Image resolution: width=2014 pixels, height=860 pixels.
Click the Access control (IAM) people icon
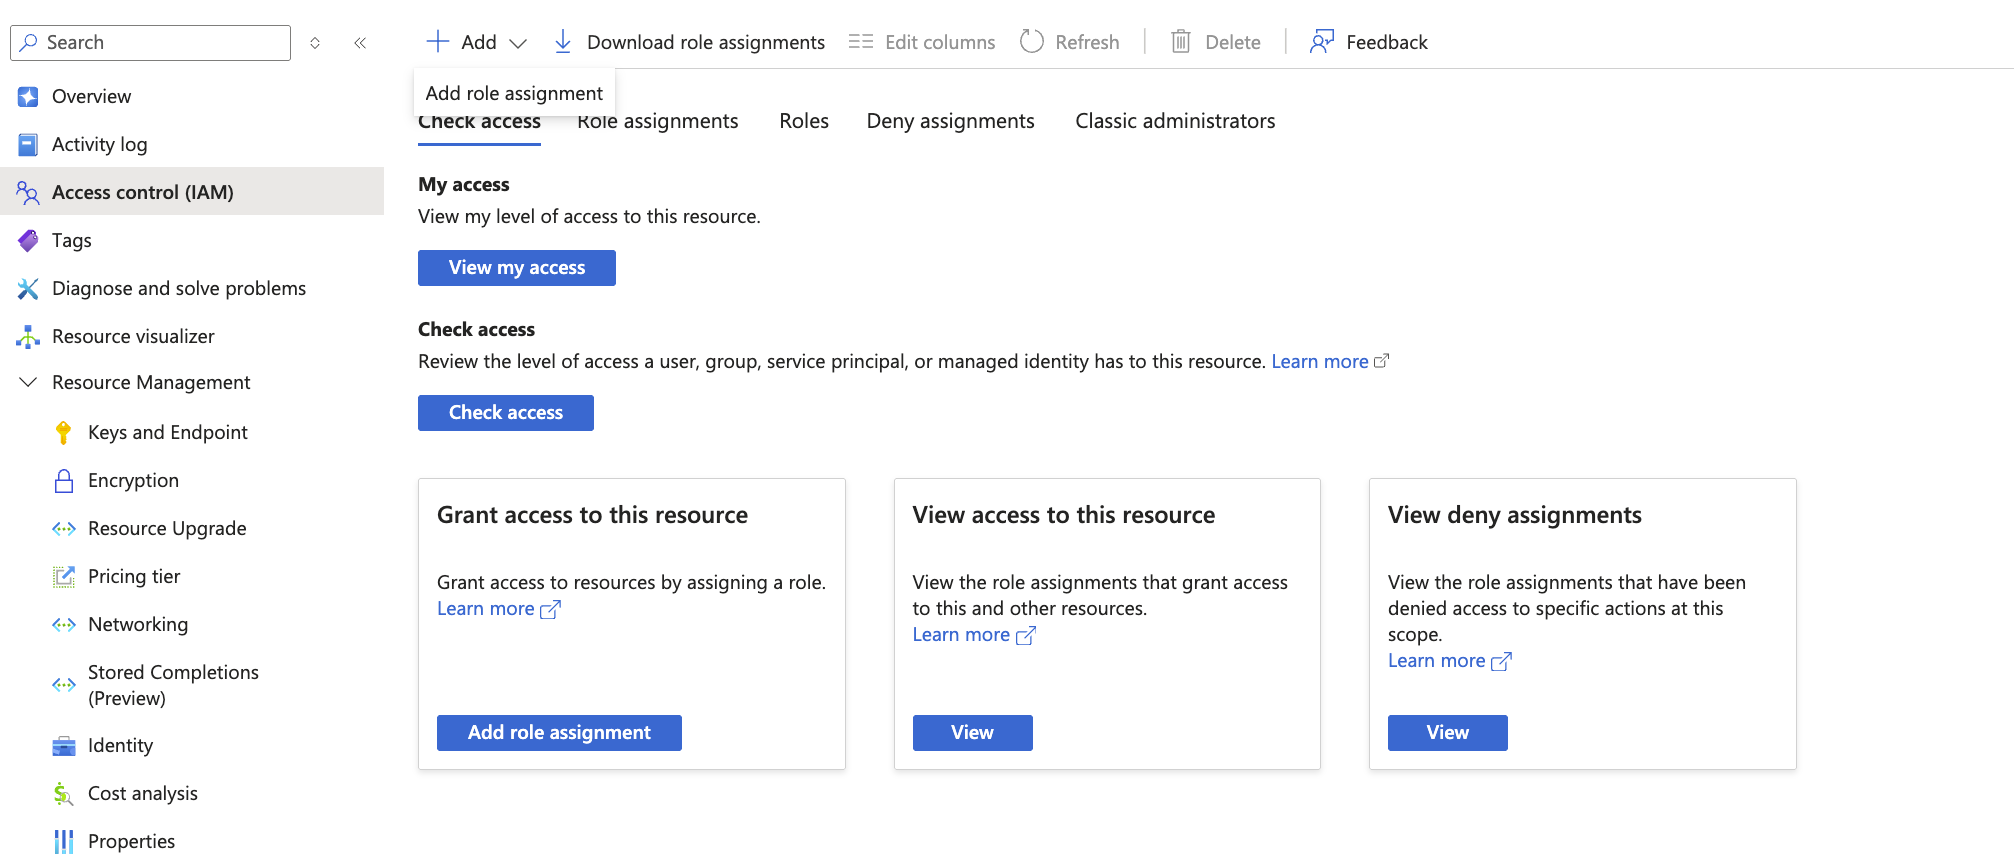[x=28, y=193]
